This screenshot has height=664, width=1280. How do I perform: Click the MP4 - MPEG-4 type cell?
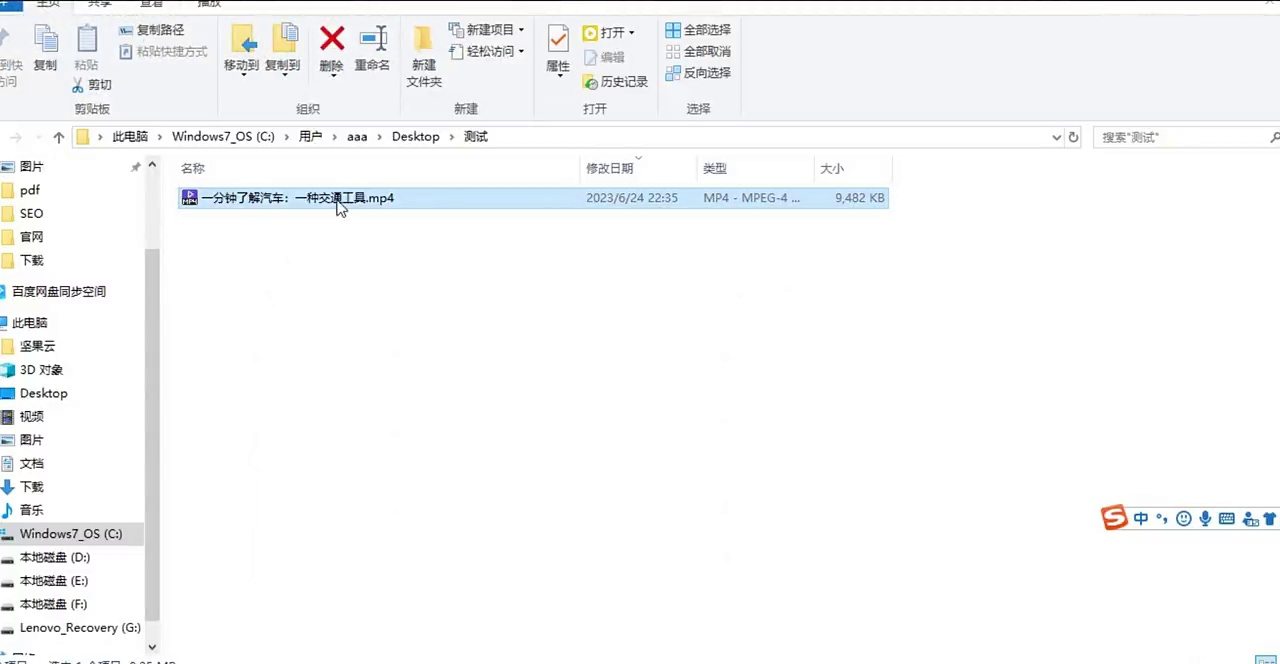[752, 198]
